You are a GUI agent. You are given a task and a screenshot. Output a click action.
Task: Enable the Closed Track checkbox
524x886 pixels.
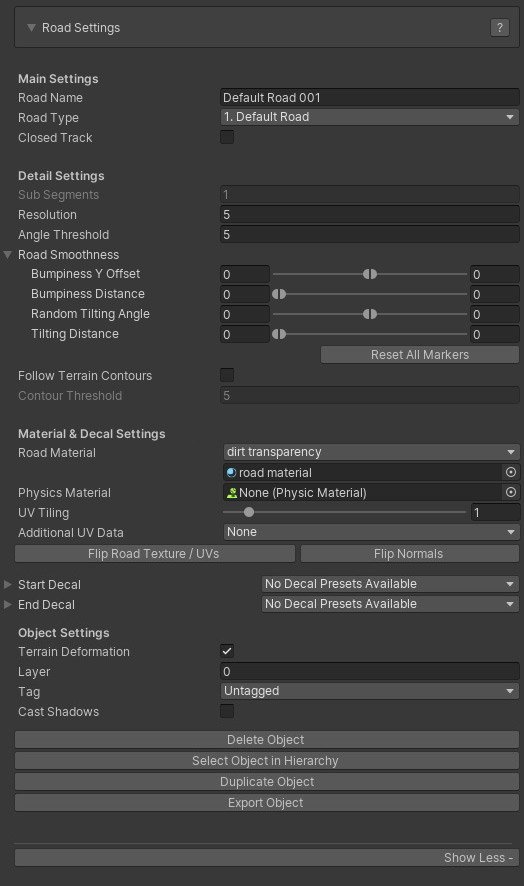(x=227, y=137)
